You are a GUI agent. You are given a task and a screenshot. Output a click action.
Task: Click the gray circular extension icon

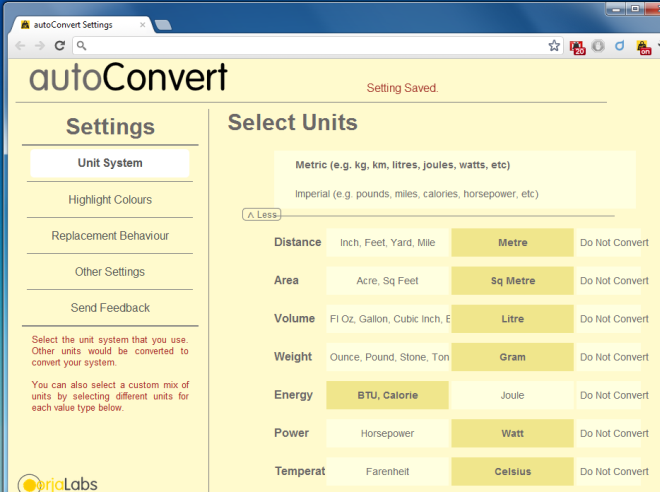tap(598, 46)
